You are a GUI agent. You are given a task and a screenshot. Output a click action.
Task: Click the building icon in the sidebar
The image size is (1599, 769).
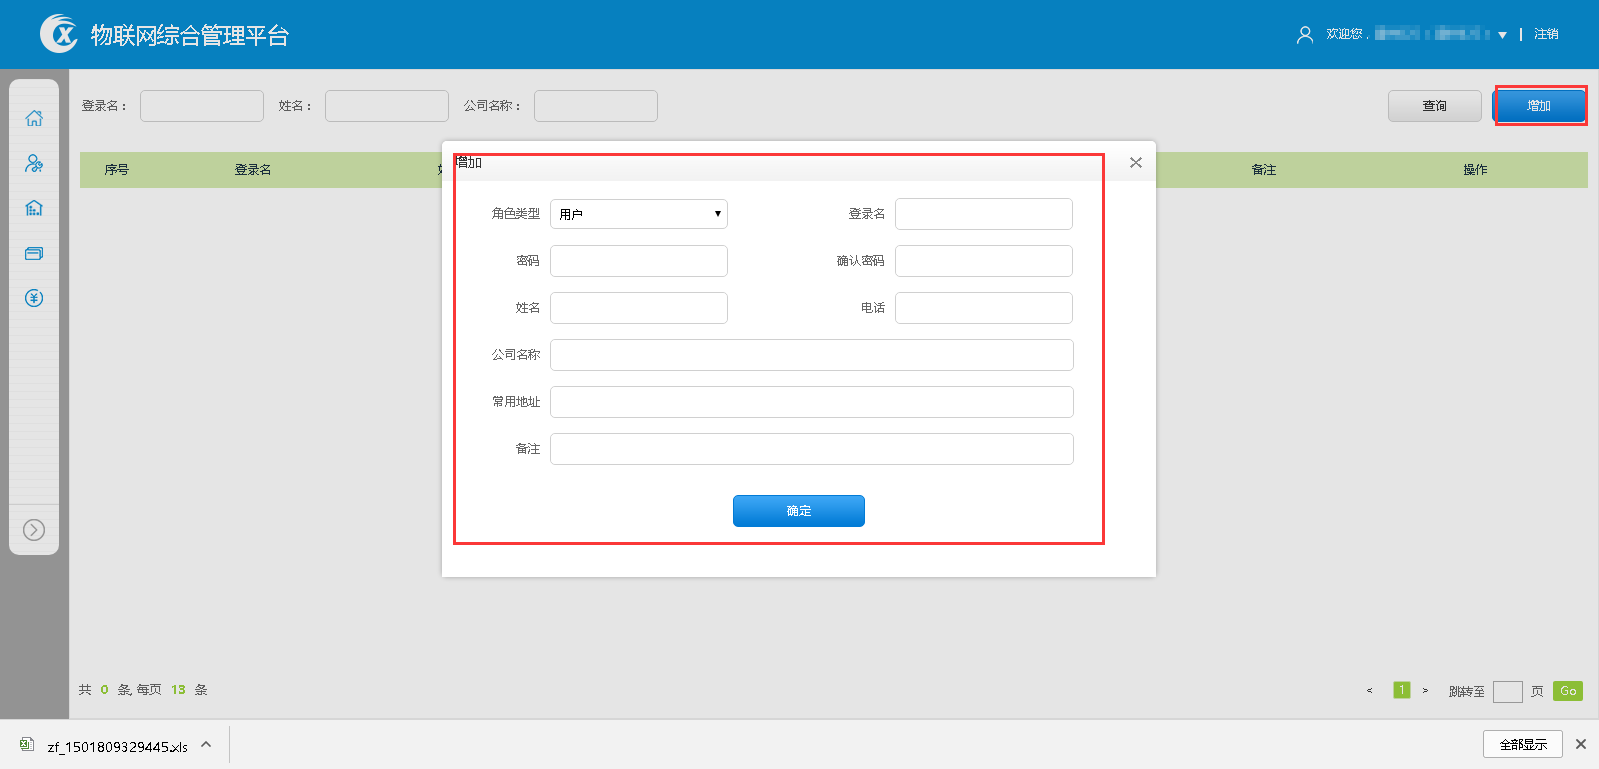[34, 208]
